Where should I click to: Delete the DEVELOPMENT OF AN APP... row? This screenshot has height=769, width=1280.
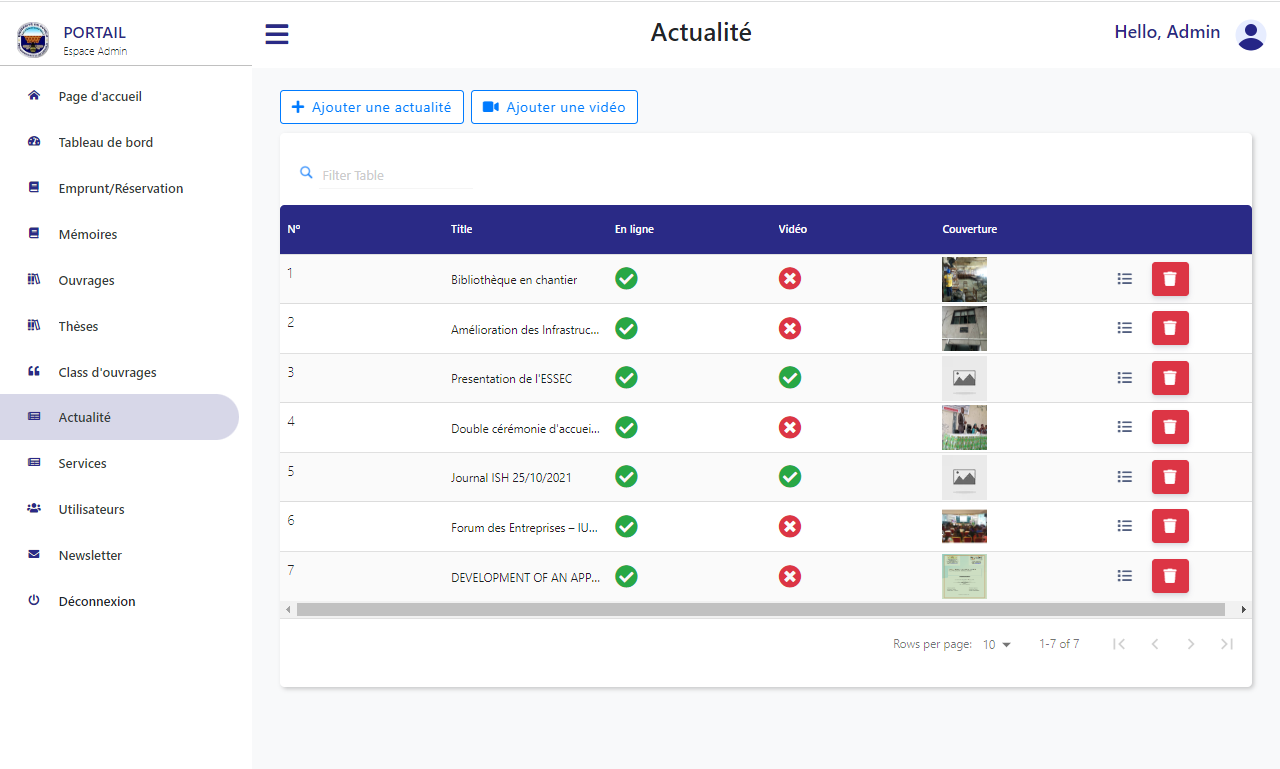point(1170,576)
